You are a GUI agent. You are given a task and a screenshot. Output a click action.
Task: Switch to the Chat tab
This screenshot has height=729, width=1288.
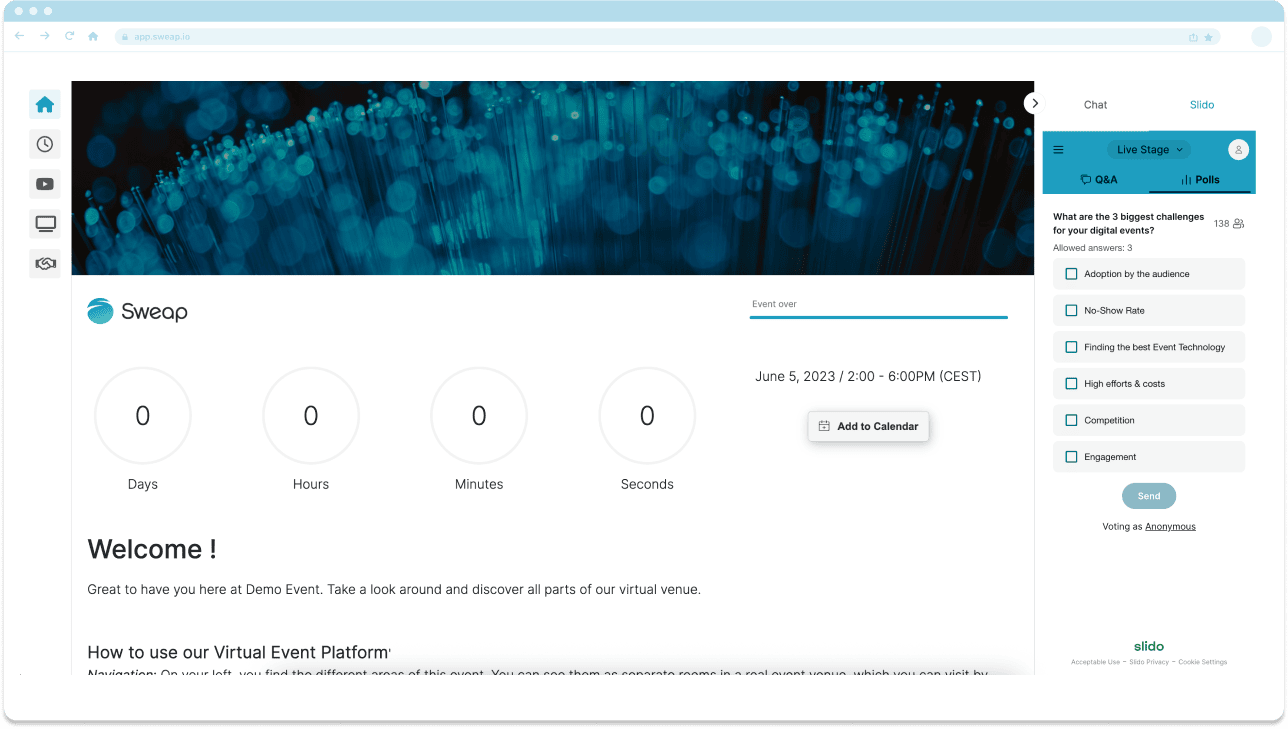point(1095,105)
